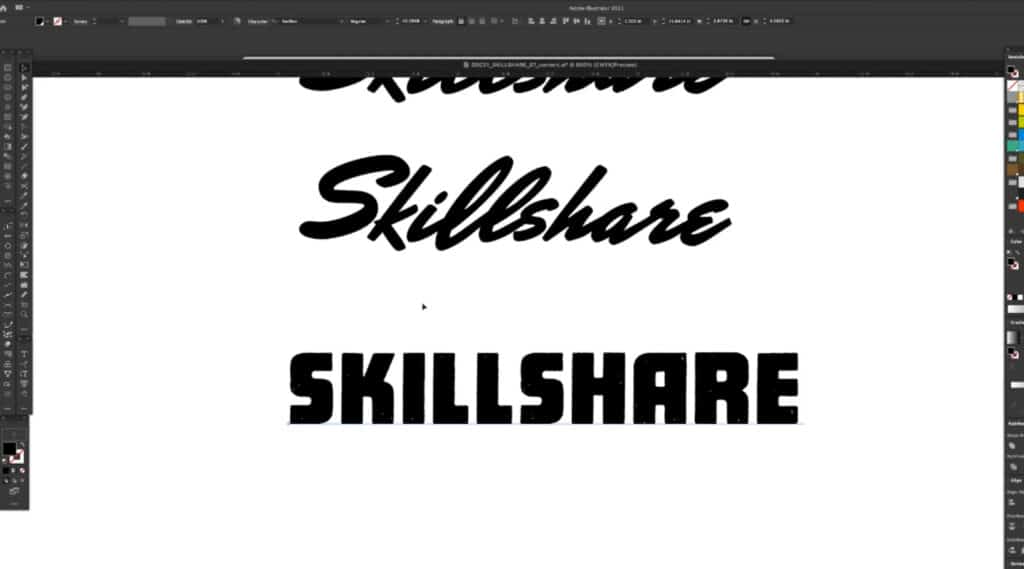Click the Y position field

tap(677, 22)
